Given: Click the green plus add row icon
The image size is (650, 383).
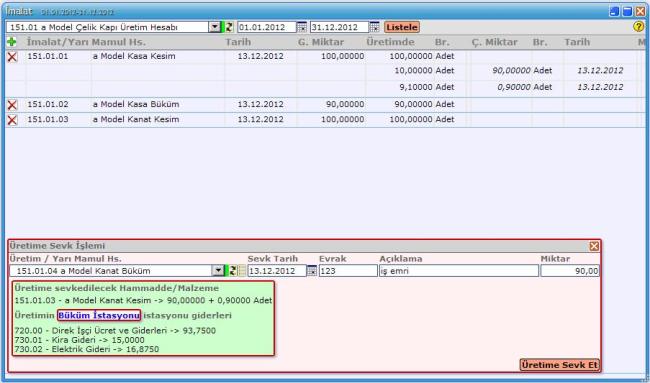Looking at the screenshot, I should point(12,42).
